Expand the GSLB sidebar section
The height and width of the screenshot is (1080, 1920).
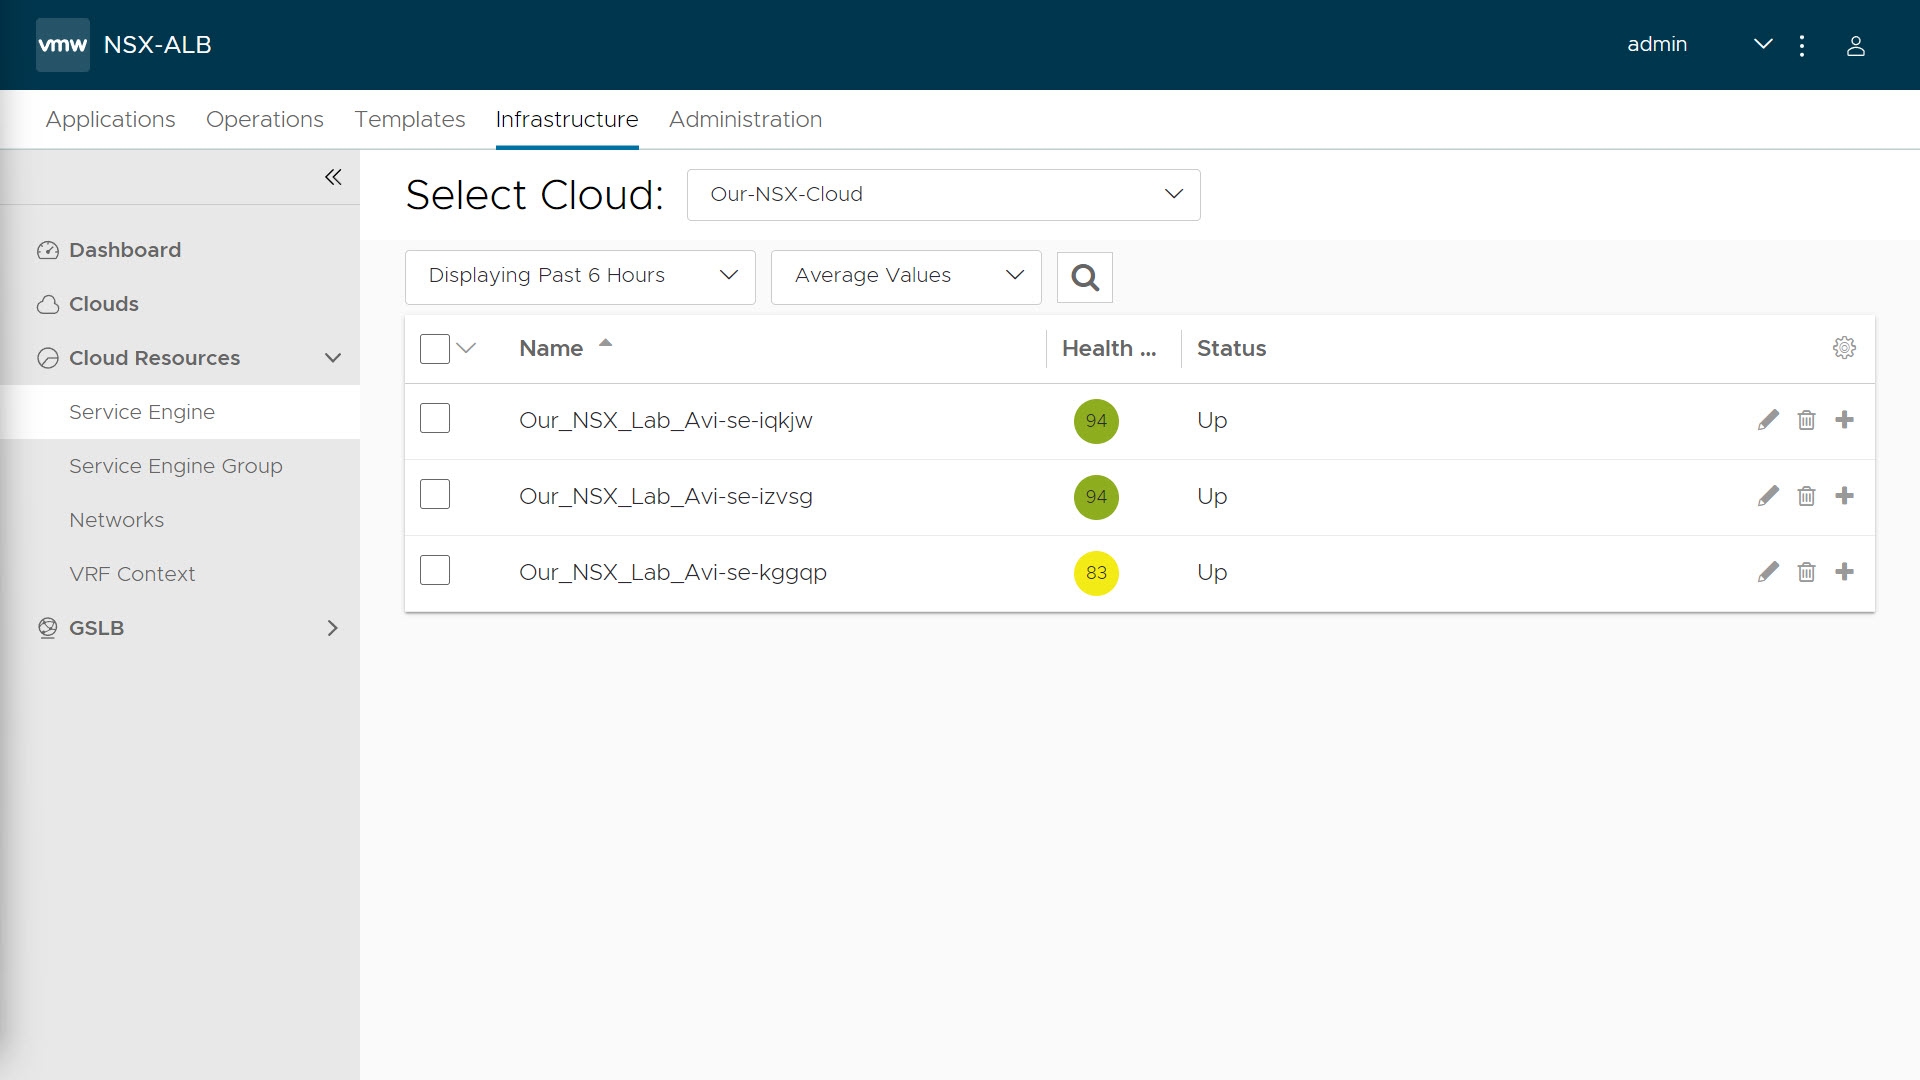(x=333, y=628)
